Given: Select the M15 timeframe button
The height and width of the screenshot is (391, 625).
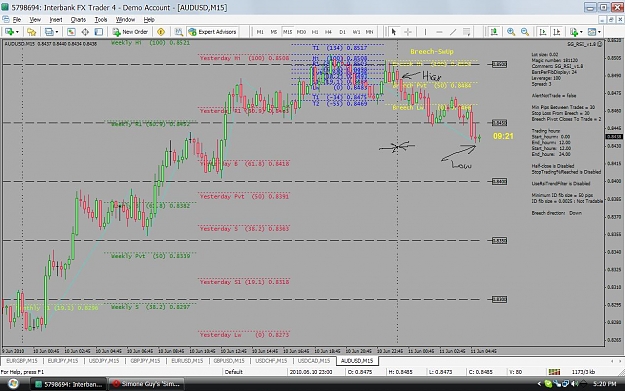Looking at the screenshot, I should 287,32.
